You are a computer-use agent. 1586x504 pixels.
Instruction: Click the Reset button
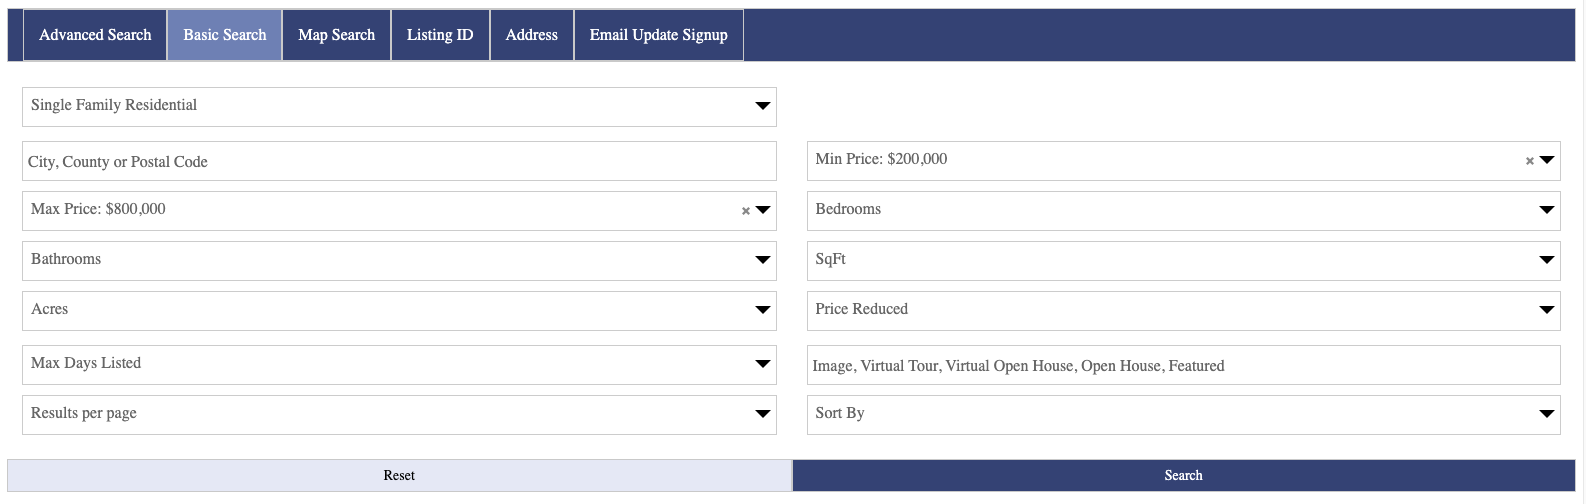[399, 476]
